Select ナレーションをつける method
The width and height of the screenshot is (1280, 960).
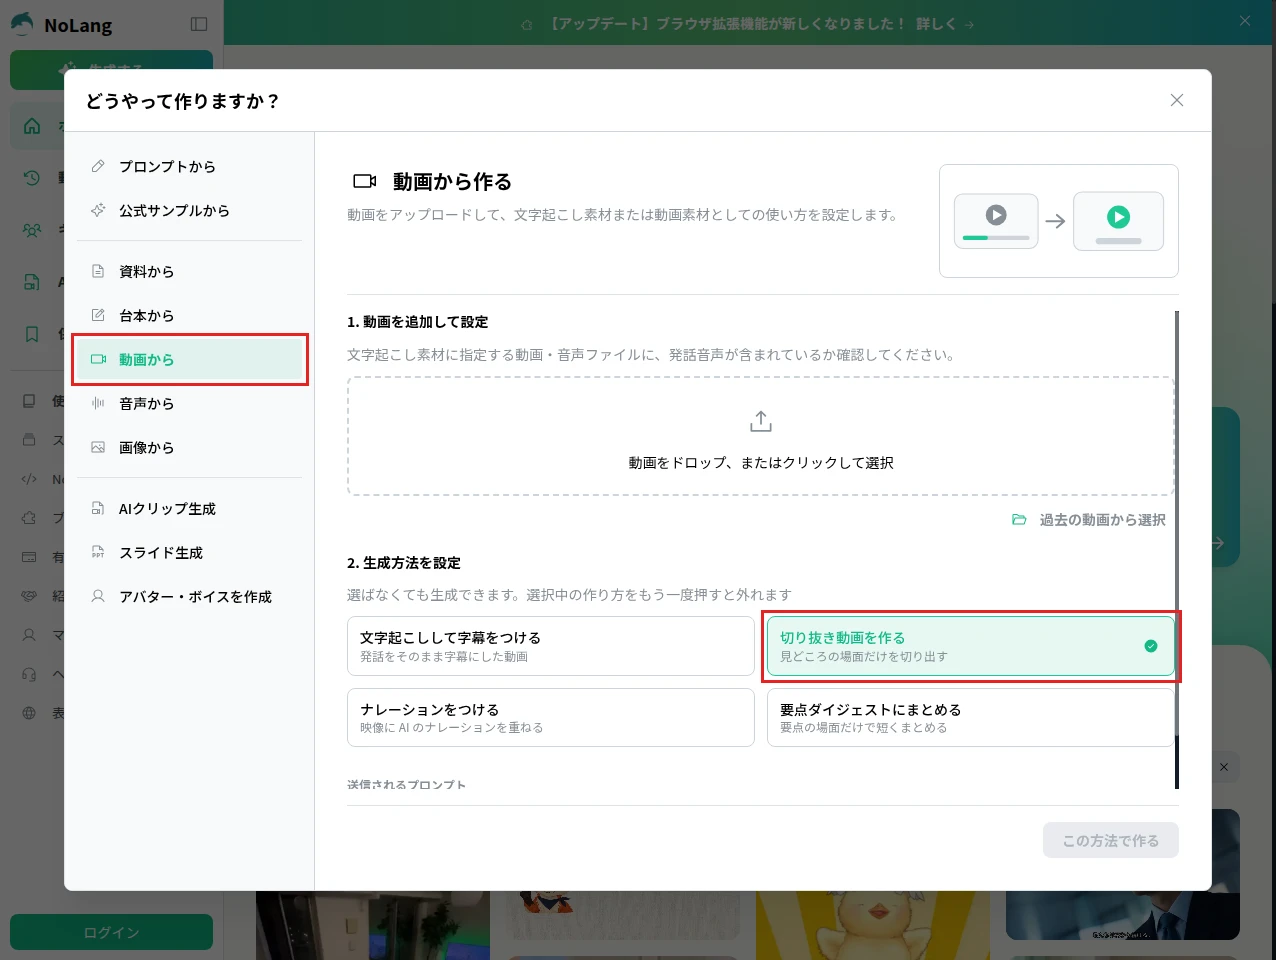pyautogui.click(x=551, y=717)
